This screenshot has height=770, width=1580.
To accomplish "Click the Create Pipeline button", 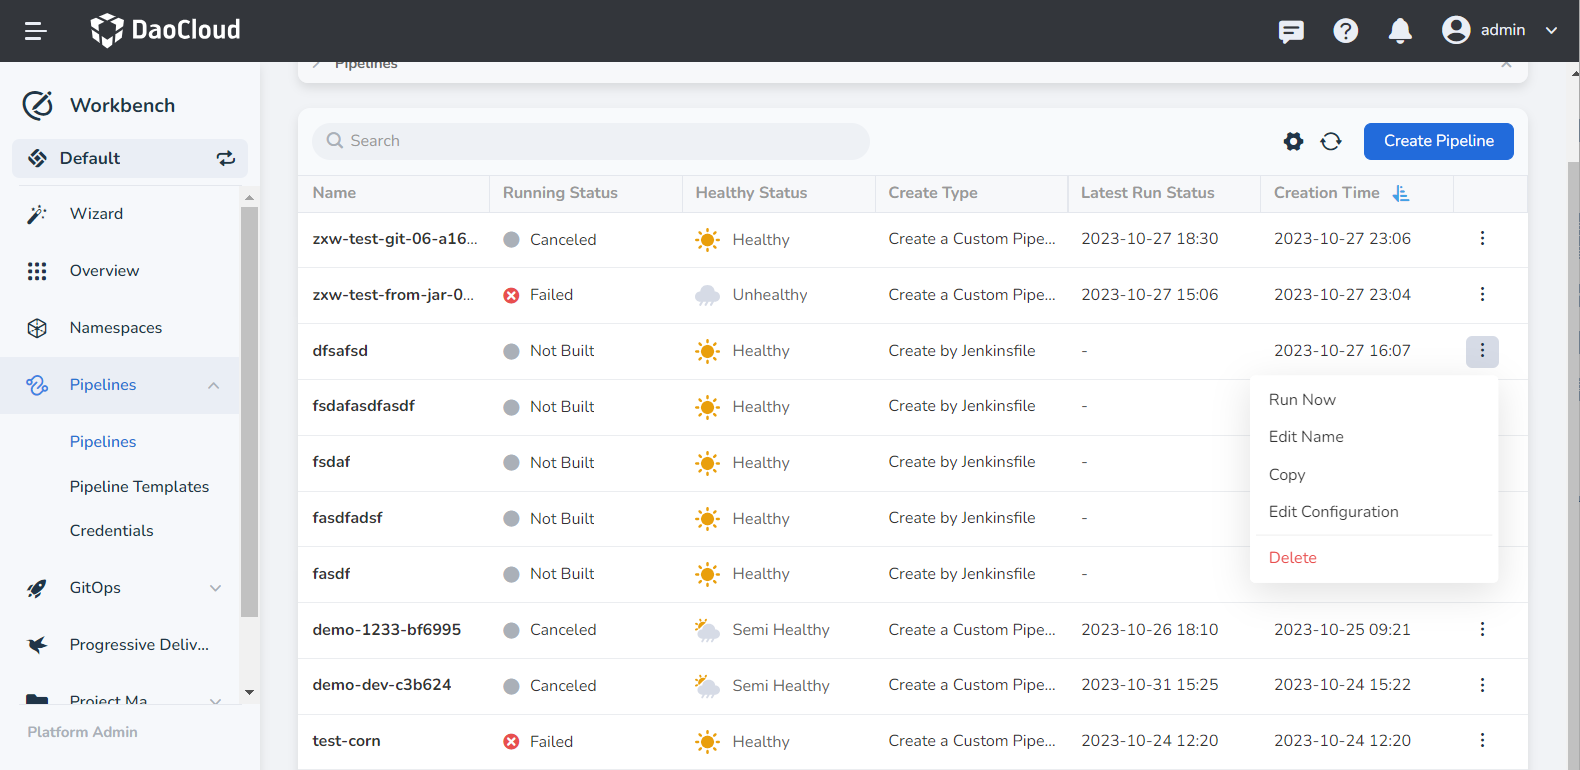I will 1438,141.
